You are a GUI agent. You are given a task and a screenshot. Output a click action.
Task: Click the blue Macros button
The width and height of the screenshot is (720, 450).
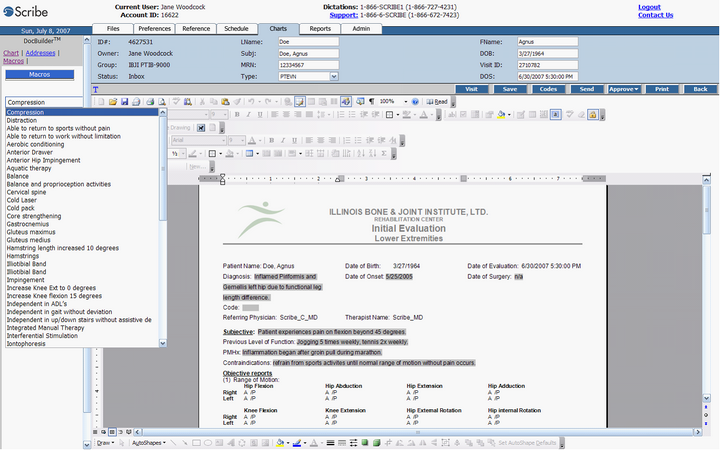click(x=39, y=74)
